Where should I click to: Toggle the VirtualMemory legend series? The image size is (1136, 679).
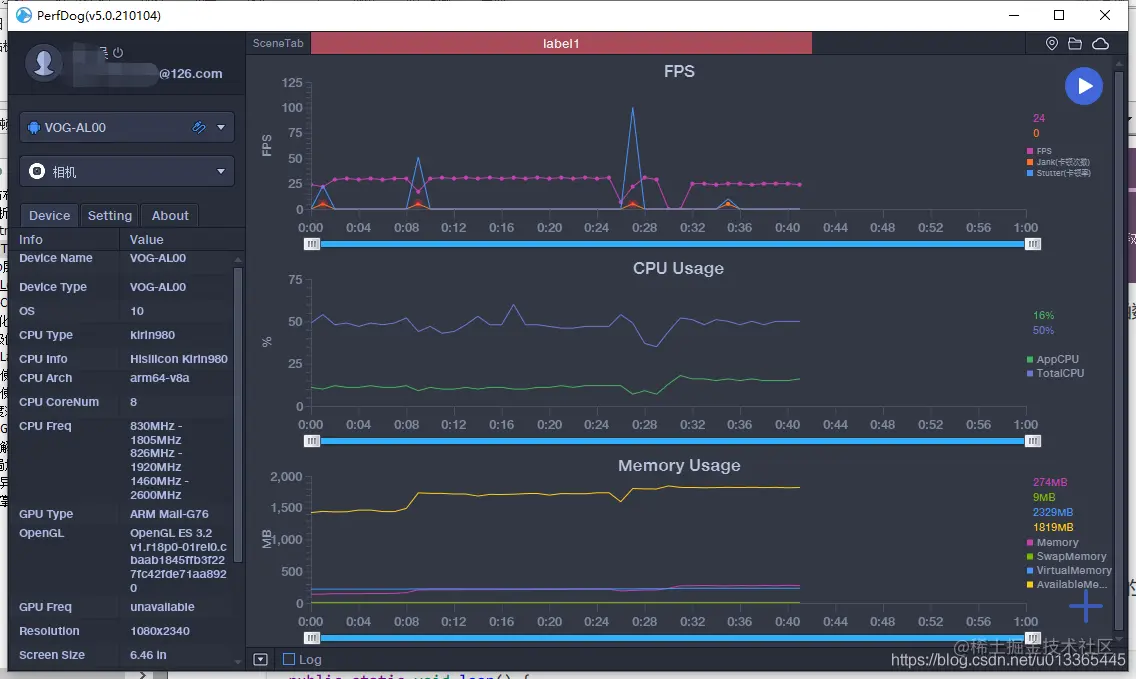point(1069,570)
